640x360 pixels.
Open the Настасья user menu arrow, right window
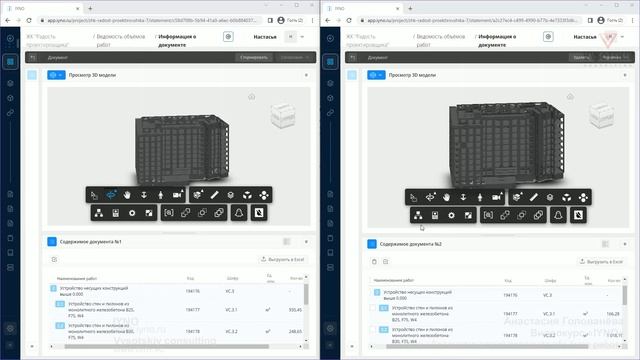622,37
